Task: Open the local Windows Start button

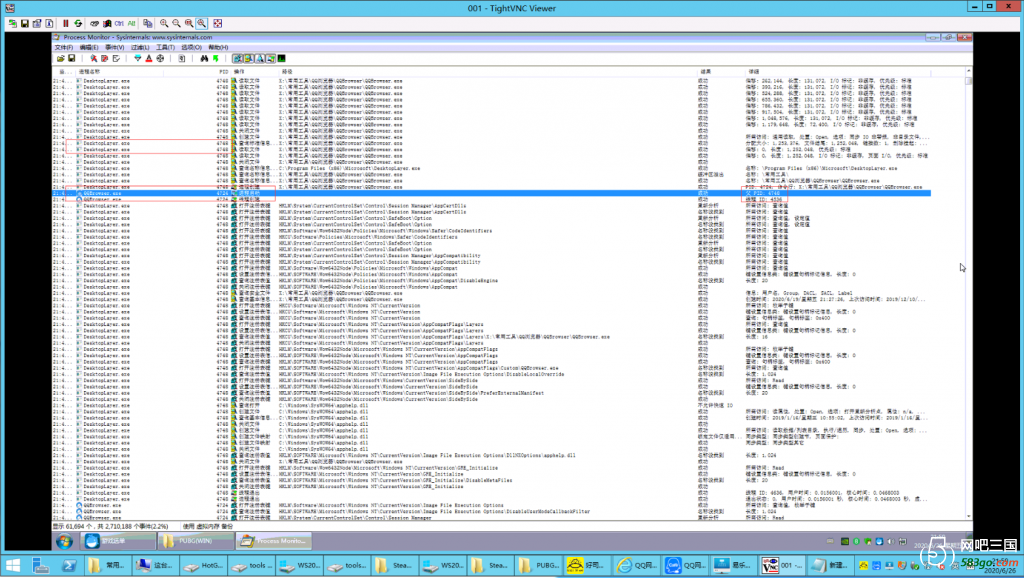Action: pyautogui.click(x=13, y=566)
